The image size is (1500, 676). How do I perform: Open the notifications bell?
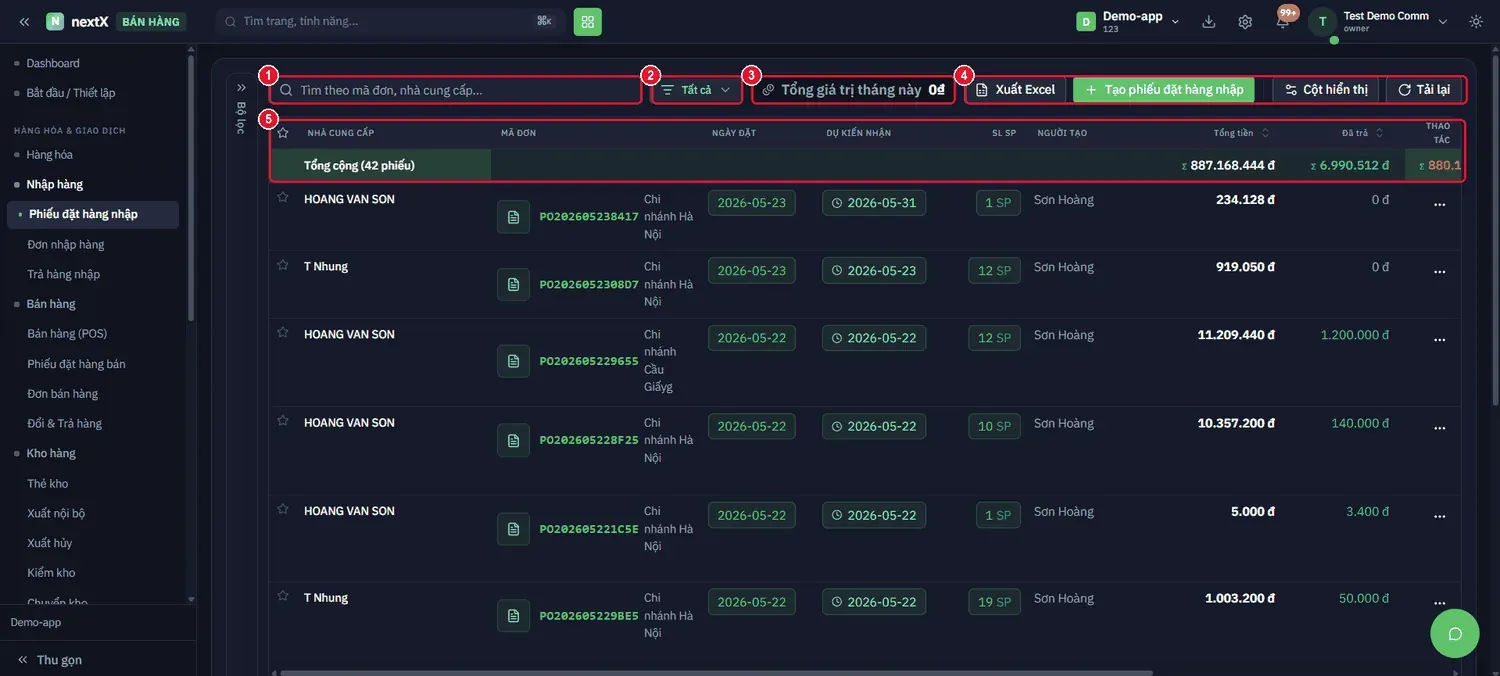(x=1282, y=22)
